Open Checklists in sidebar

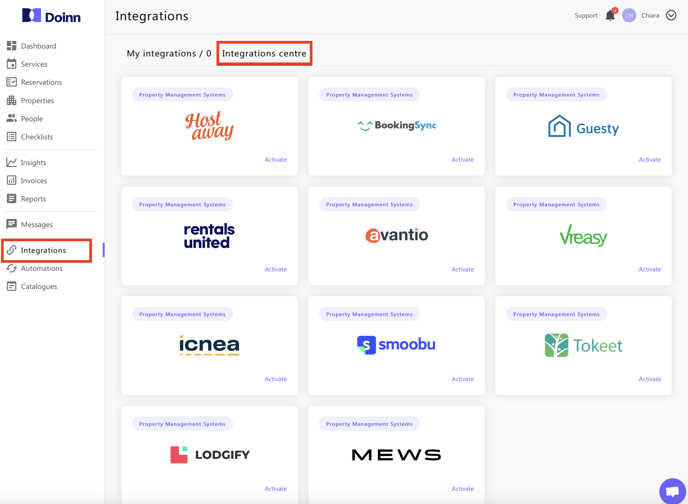(37, 137)
